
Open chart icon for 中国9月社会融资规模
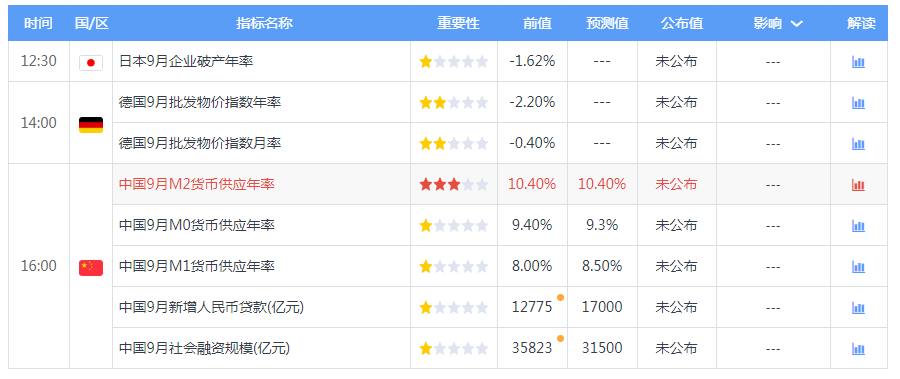pos(858,349)
